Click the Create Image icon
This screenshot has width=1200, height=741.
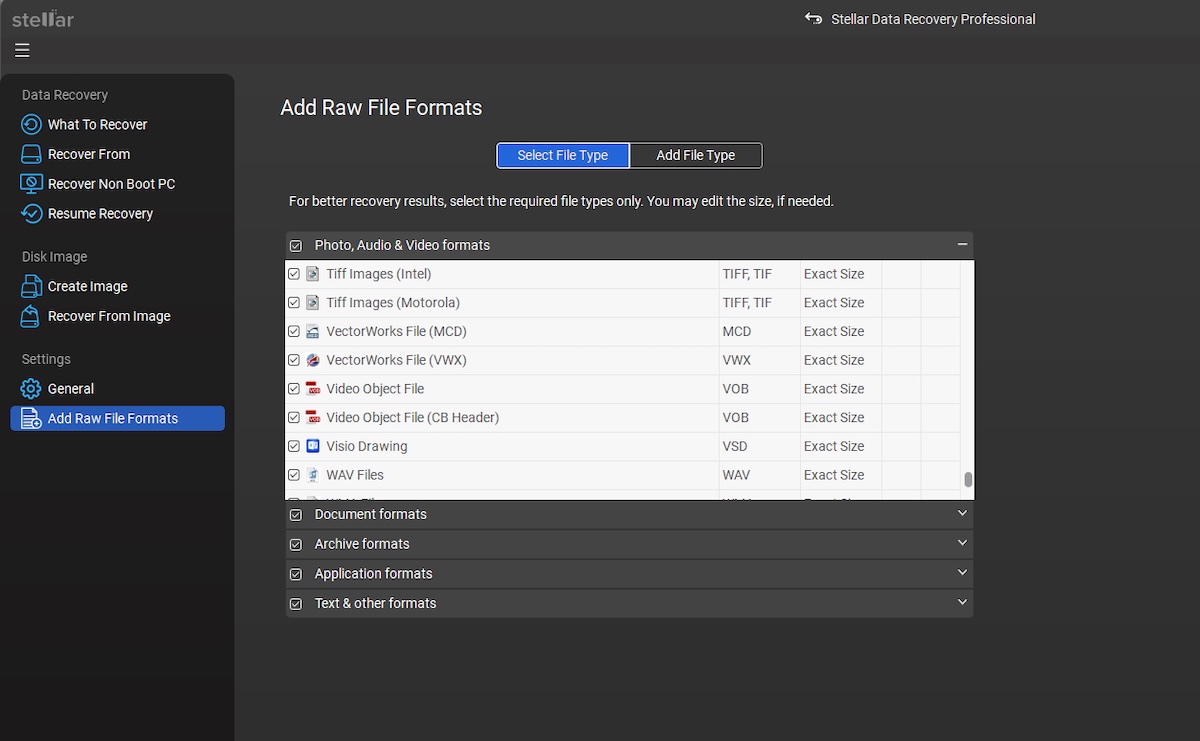coord(31,286)
